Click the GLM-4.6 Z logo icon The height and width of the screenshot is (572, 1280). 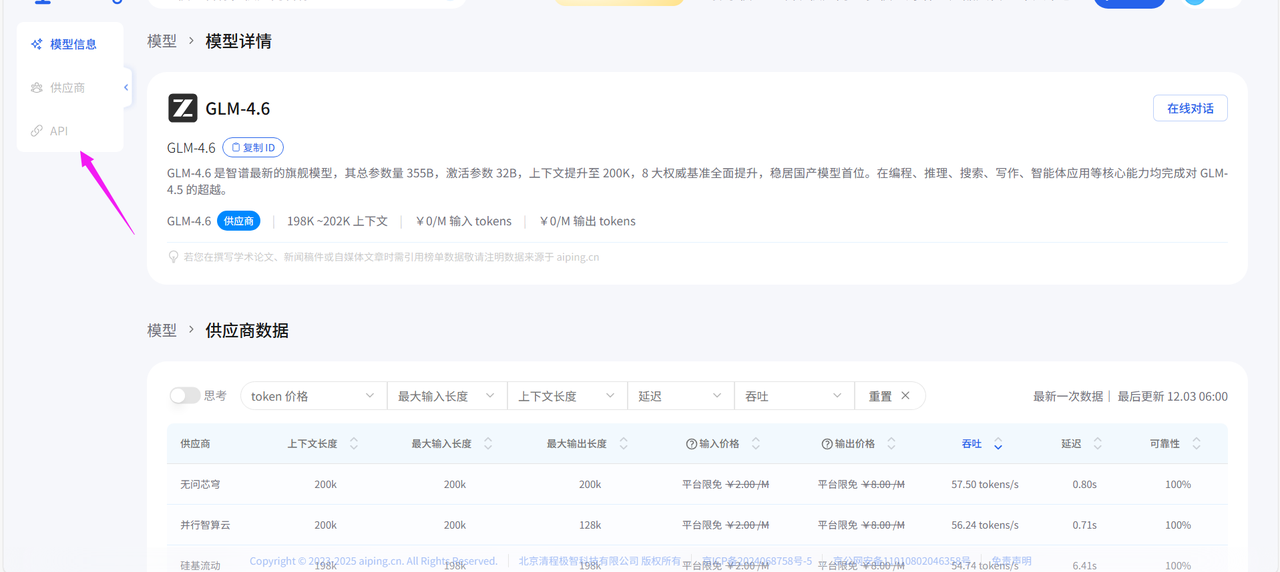[x=182, y=108]
